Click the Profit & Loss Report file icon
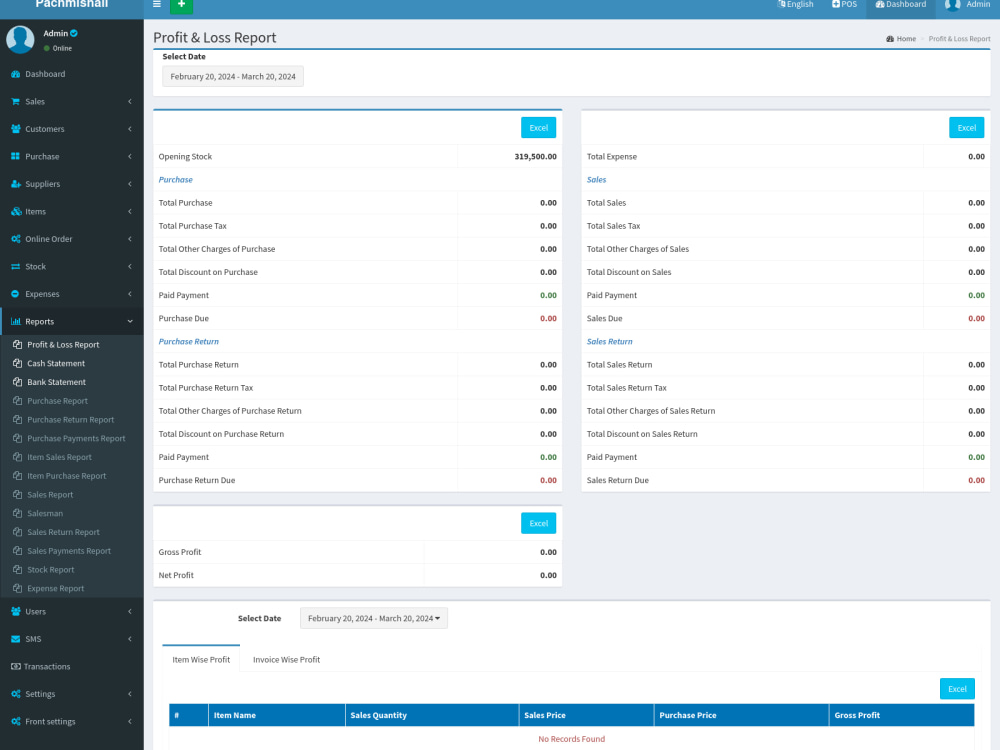 18,344
